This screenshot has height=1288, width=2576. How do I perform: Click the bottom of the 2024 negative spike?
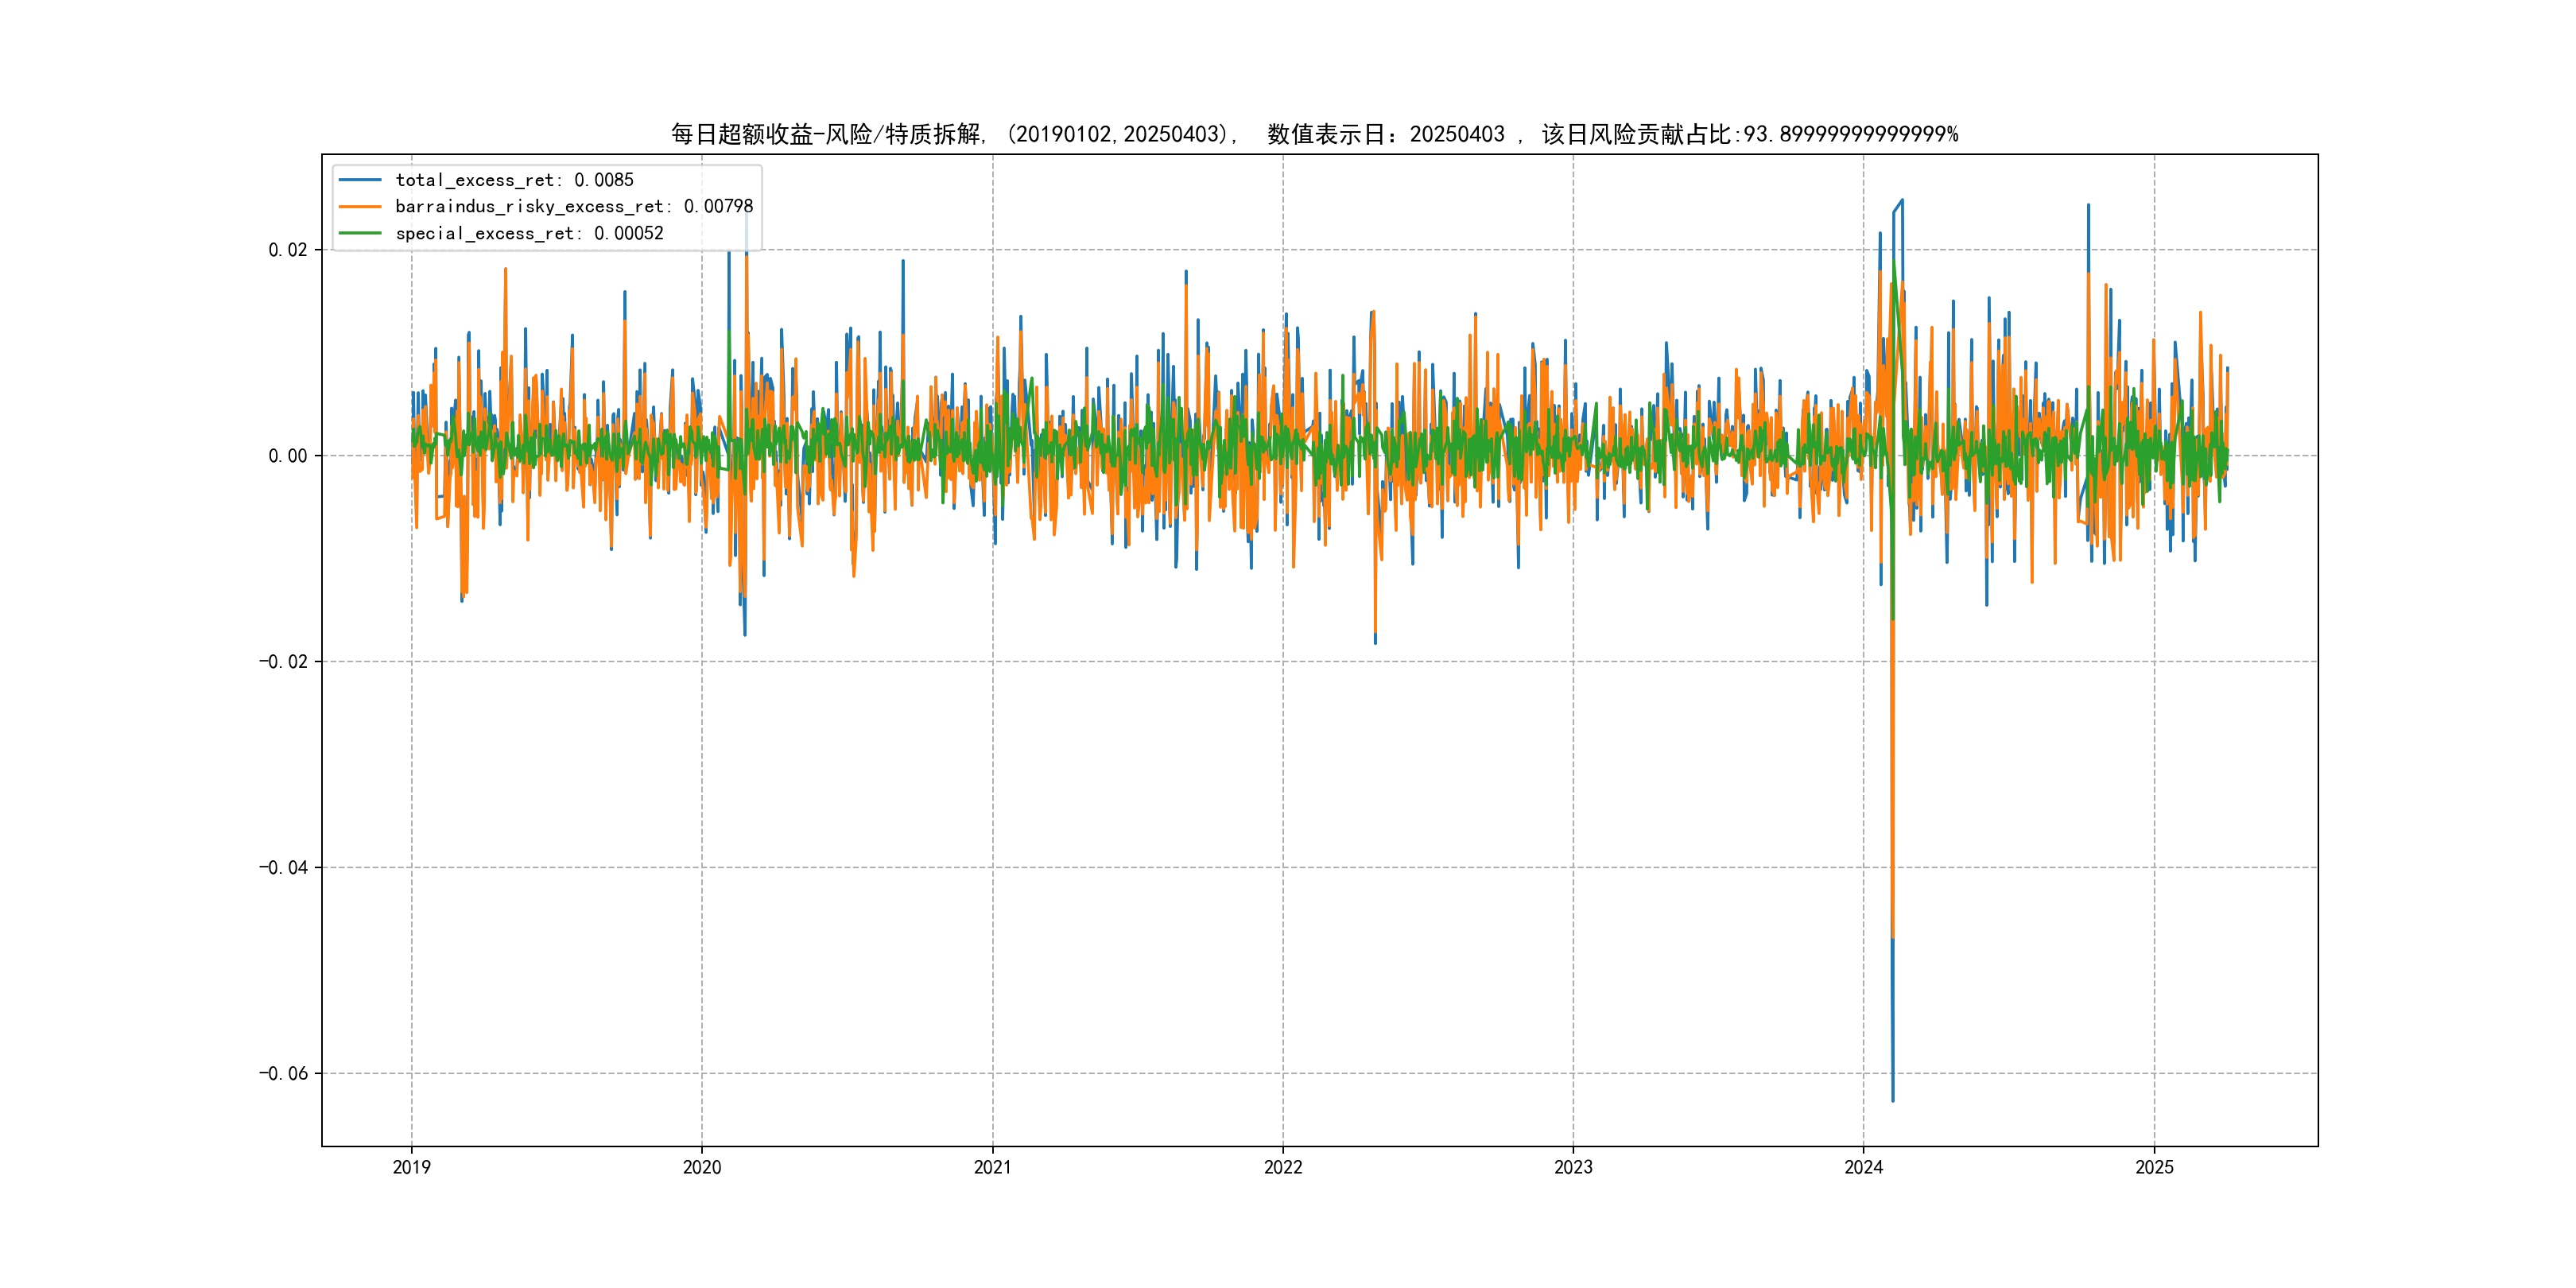point(1892,1099)
